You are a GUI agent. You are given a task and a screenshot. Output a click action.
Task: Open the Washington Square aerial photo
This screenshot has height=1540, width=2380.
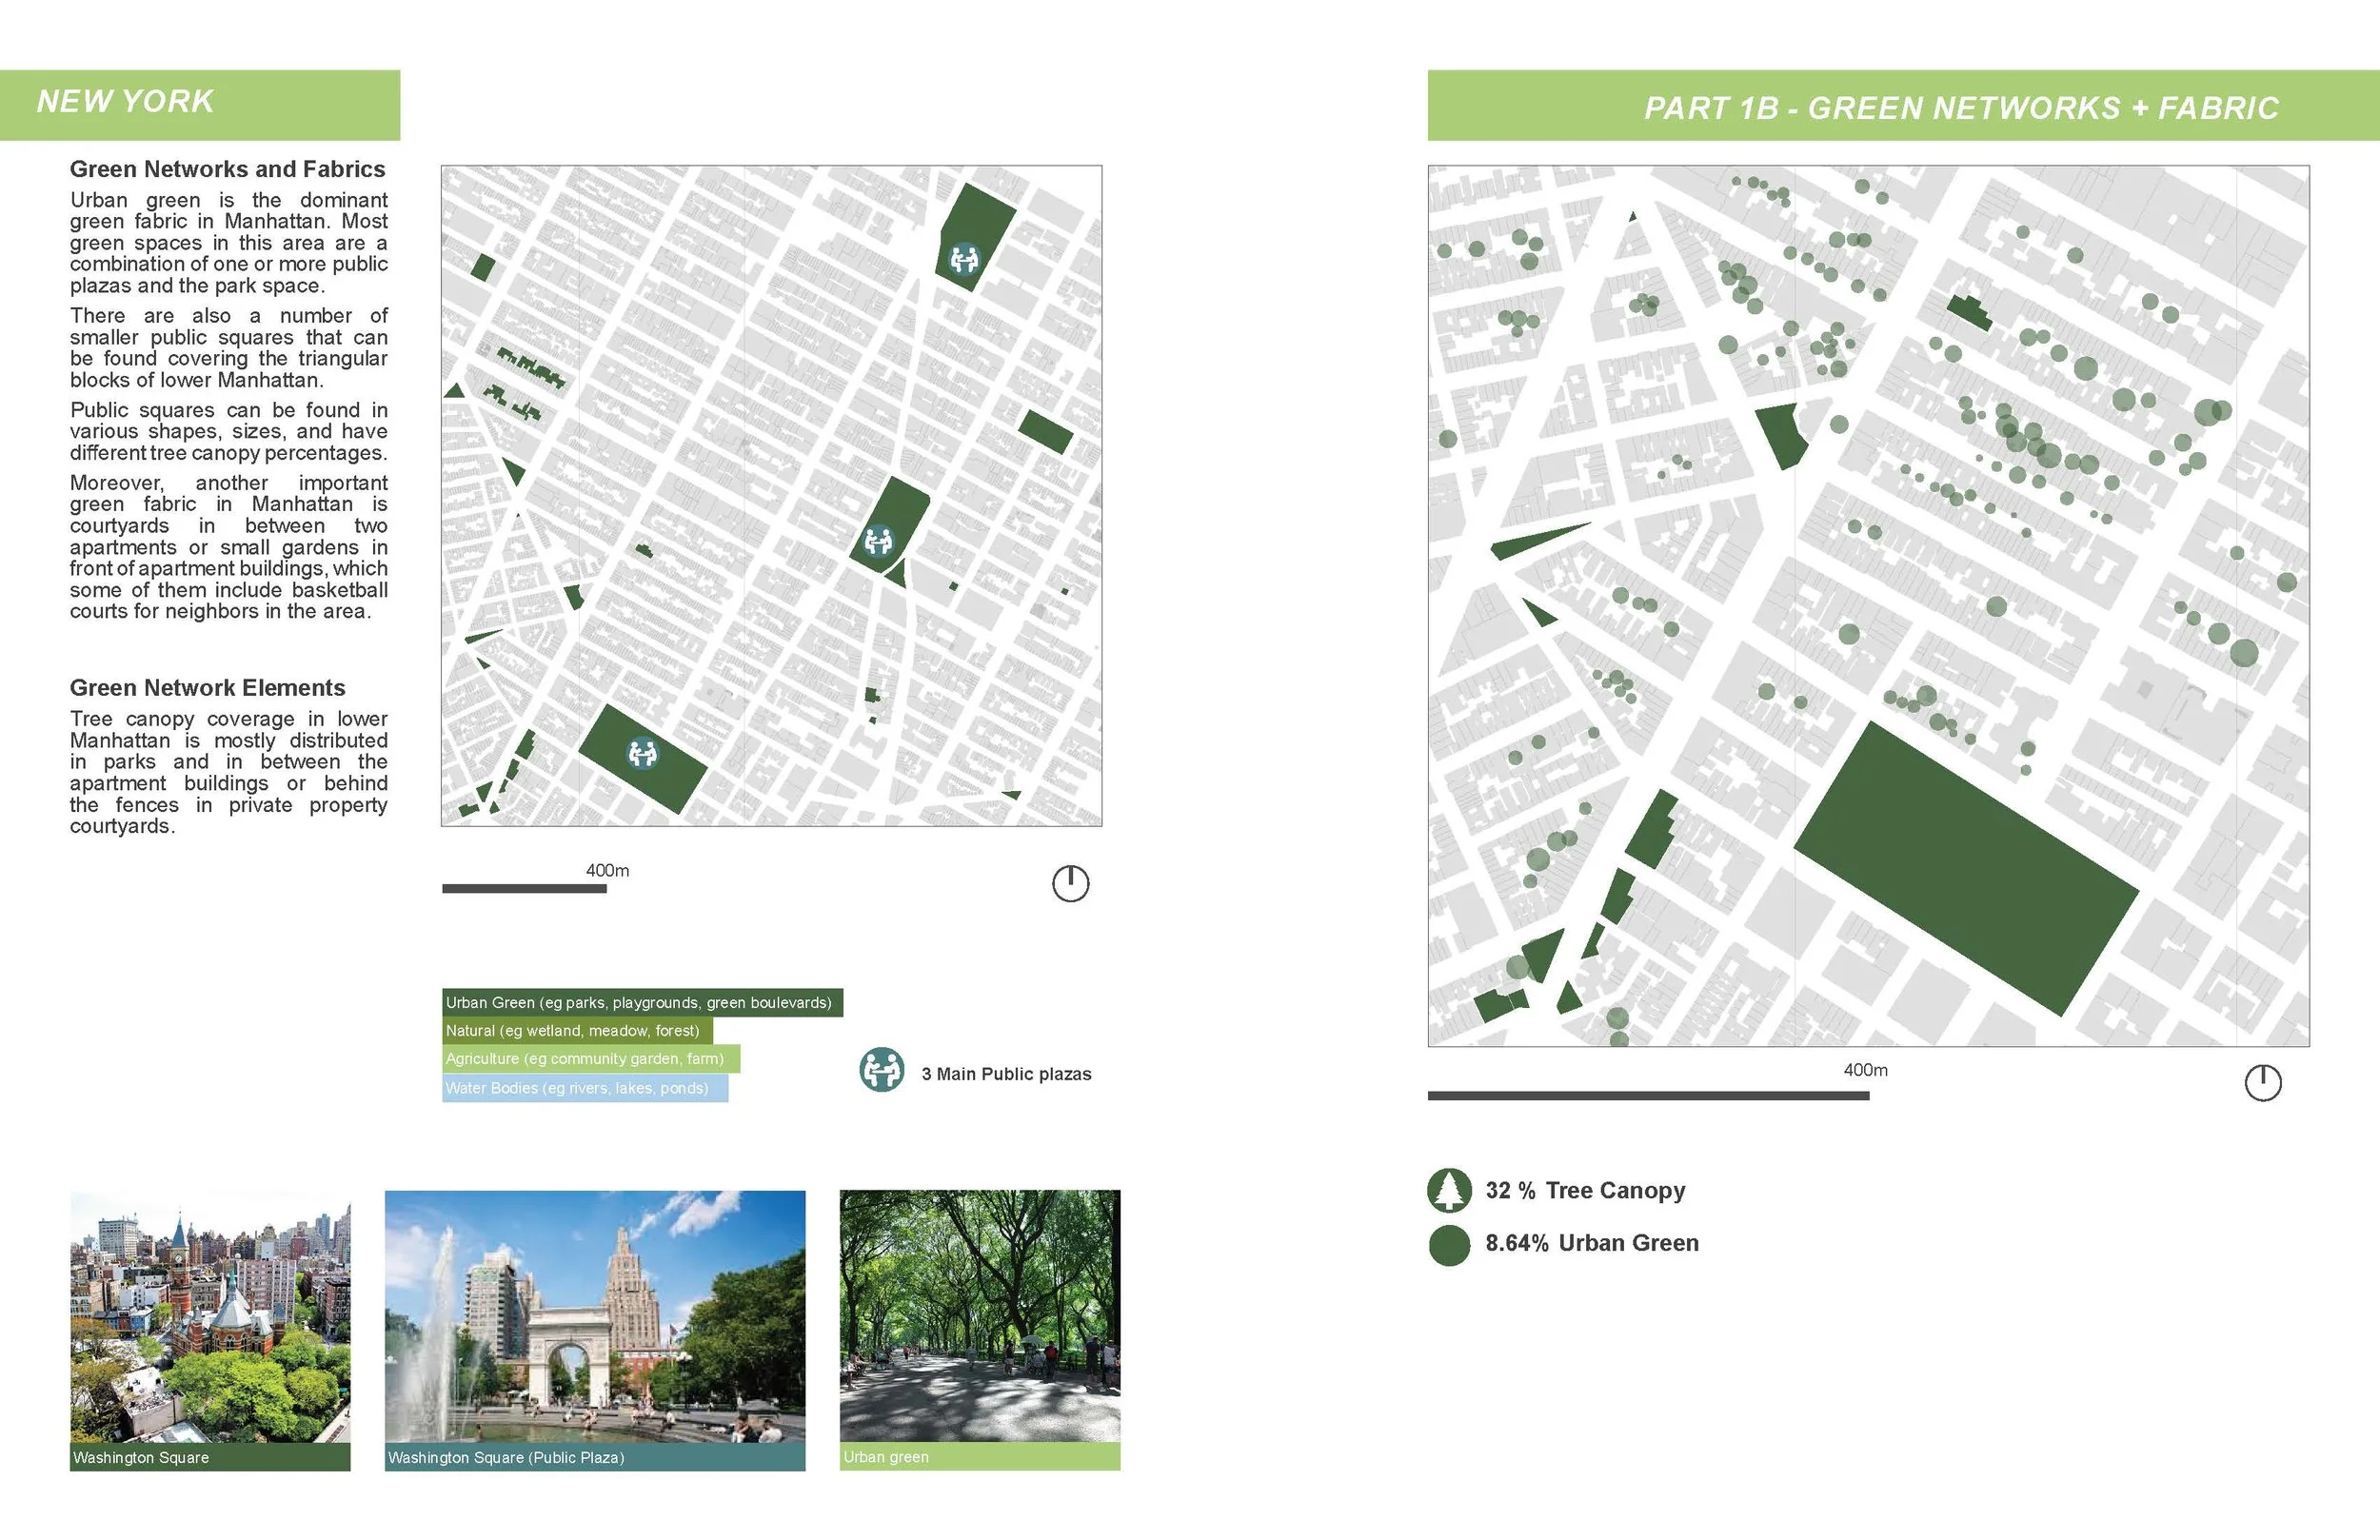tap(210, 1316)
